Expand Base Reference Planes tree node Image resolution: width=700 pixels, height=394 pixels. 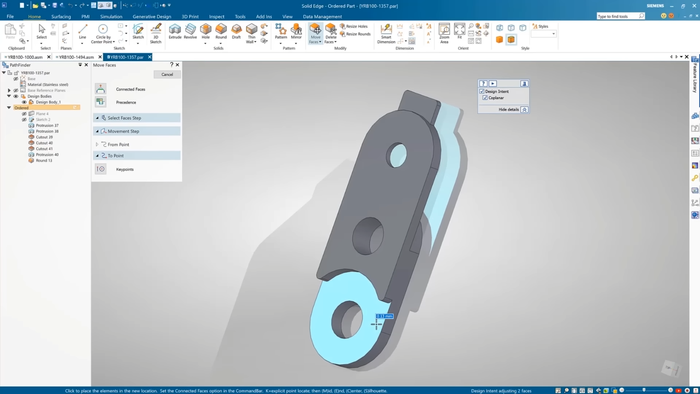click(x=9, y=90)
